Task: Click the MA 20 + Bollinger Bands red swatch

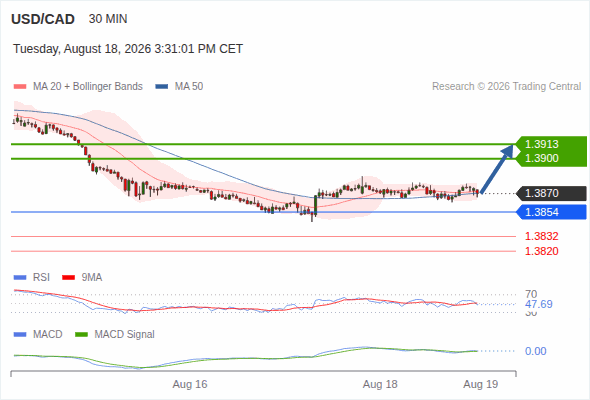Action: (20, 87)
